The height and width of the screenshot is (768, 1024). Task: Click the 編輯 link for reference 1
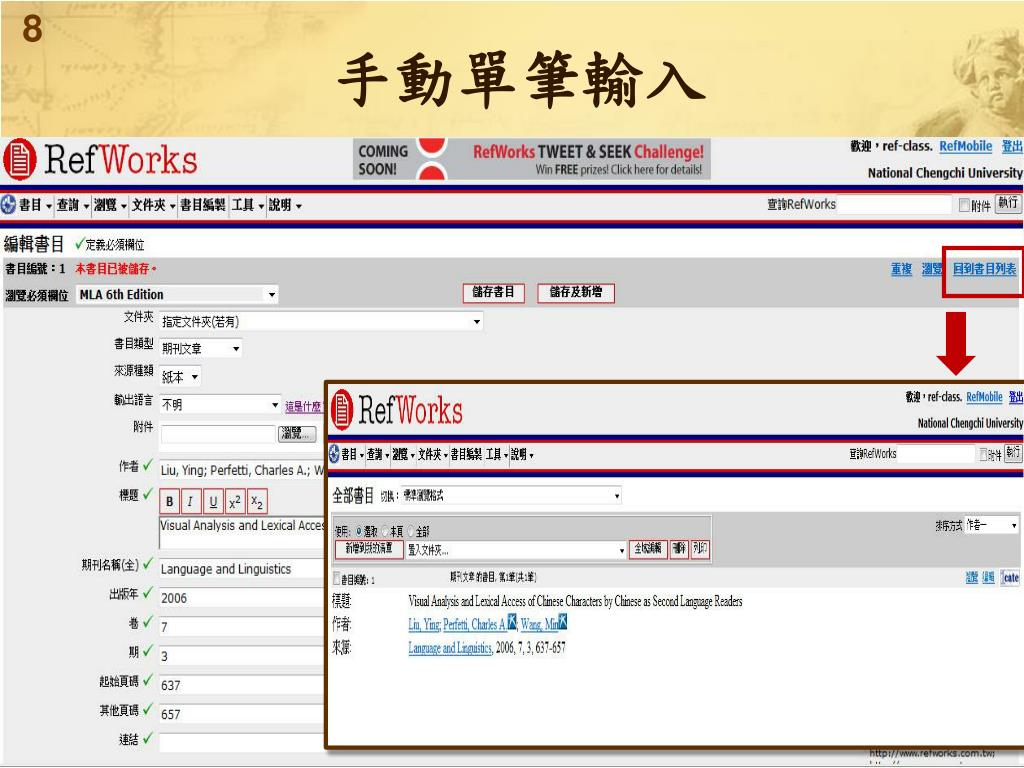coord(988,577)
